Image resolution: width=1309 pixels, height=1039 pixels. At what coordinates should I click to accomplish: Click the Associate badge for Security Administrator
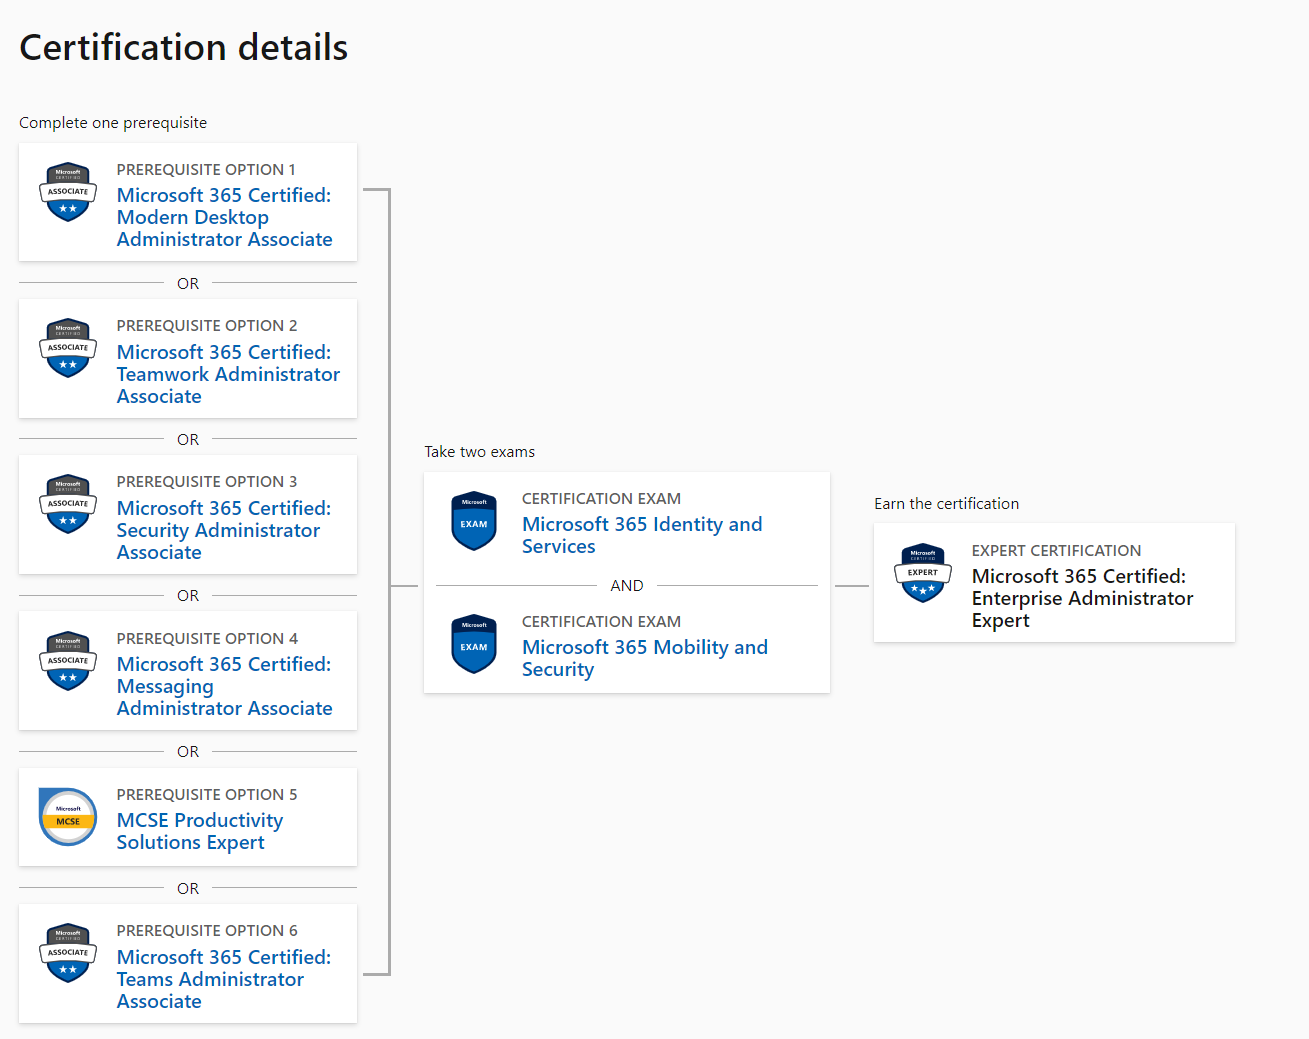pyautogui.click(x=68, y=504)
